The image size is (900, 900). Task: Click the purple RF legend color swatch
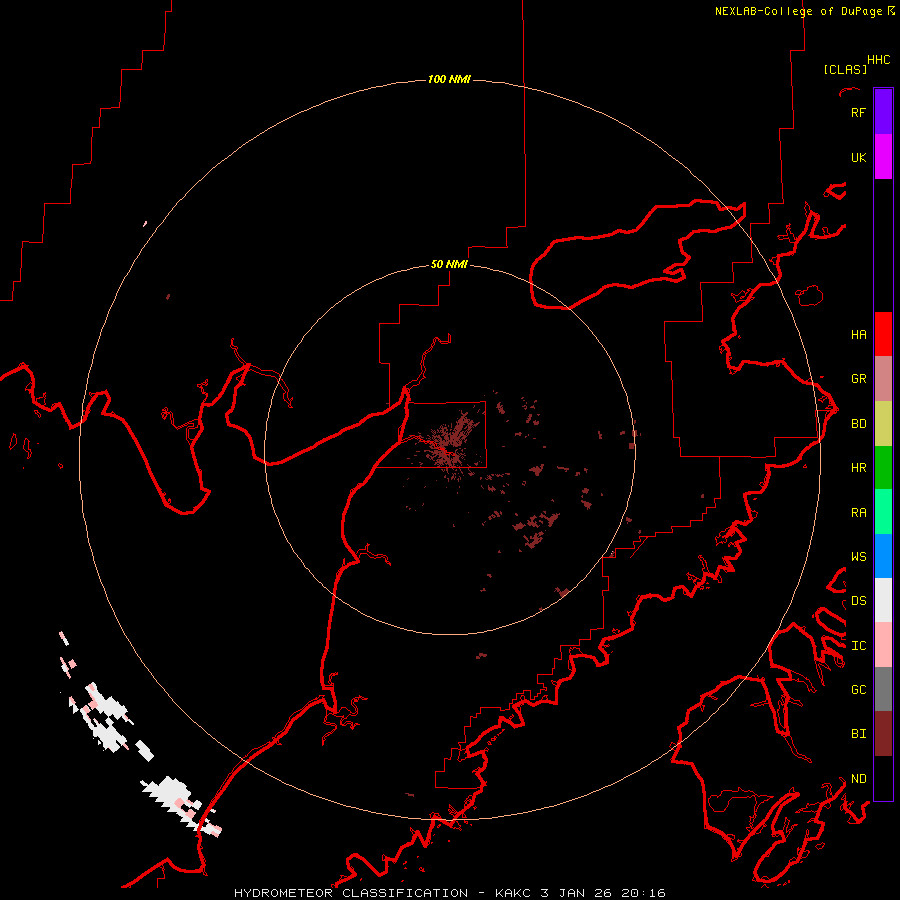[883, 112]
